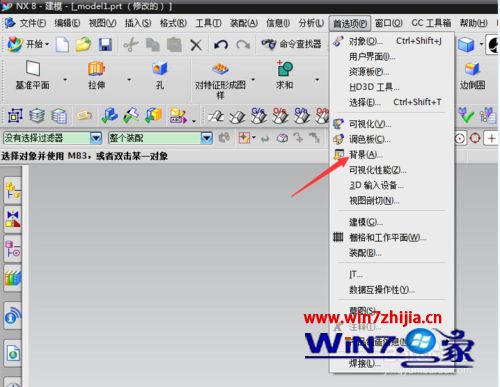Open the constraint navigator sidebar icon
The height and width of the screenshot is (387, 500).
tap(13, 219)
